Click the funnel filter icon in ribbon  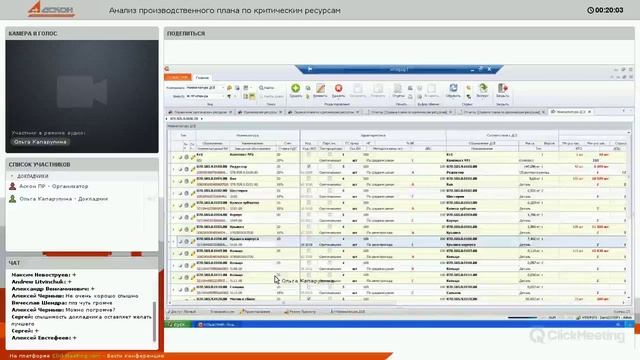point(229,96)
